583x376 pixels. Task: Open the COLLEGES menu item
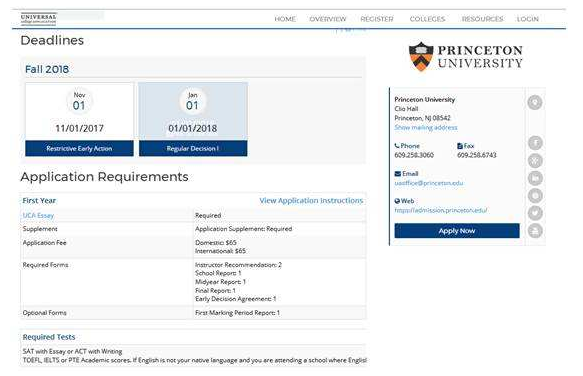point(427,19)
